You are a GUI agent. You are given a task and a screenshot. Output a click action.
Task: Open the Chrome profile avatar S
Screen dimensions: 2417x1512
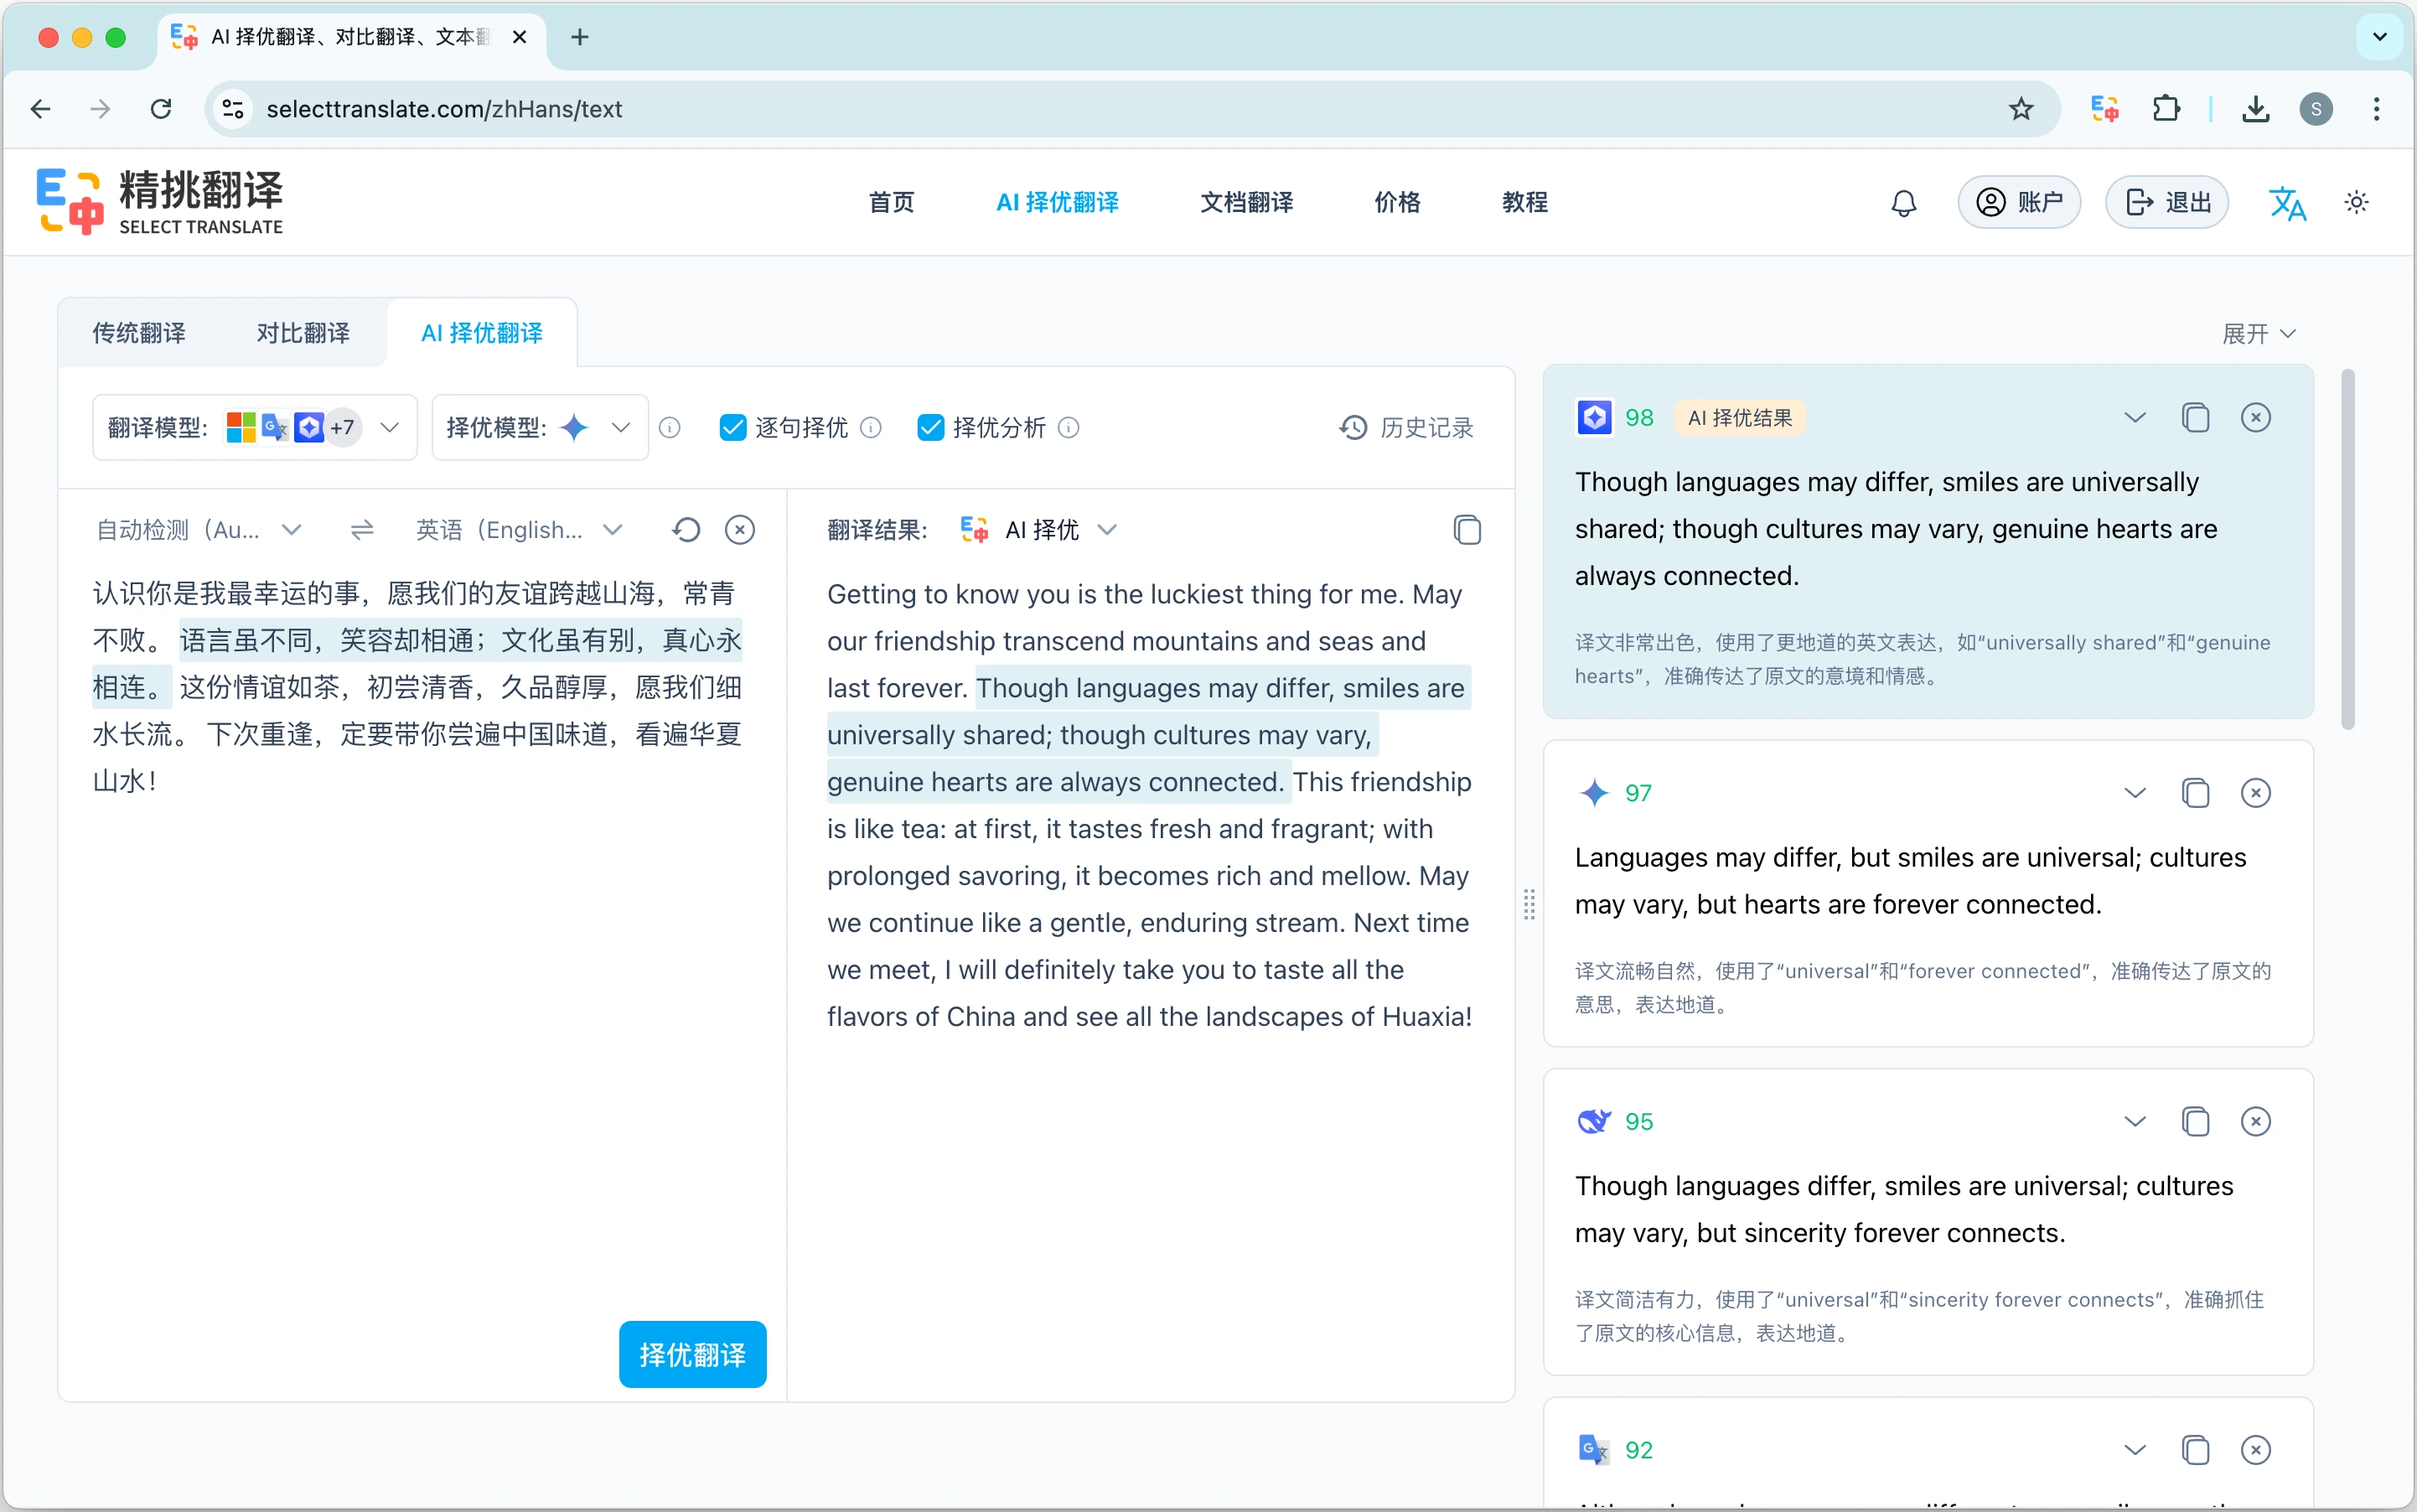coord(2316,109)
